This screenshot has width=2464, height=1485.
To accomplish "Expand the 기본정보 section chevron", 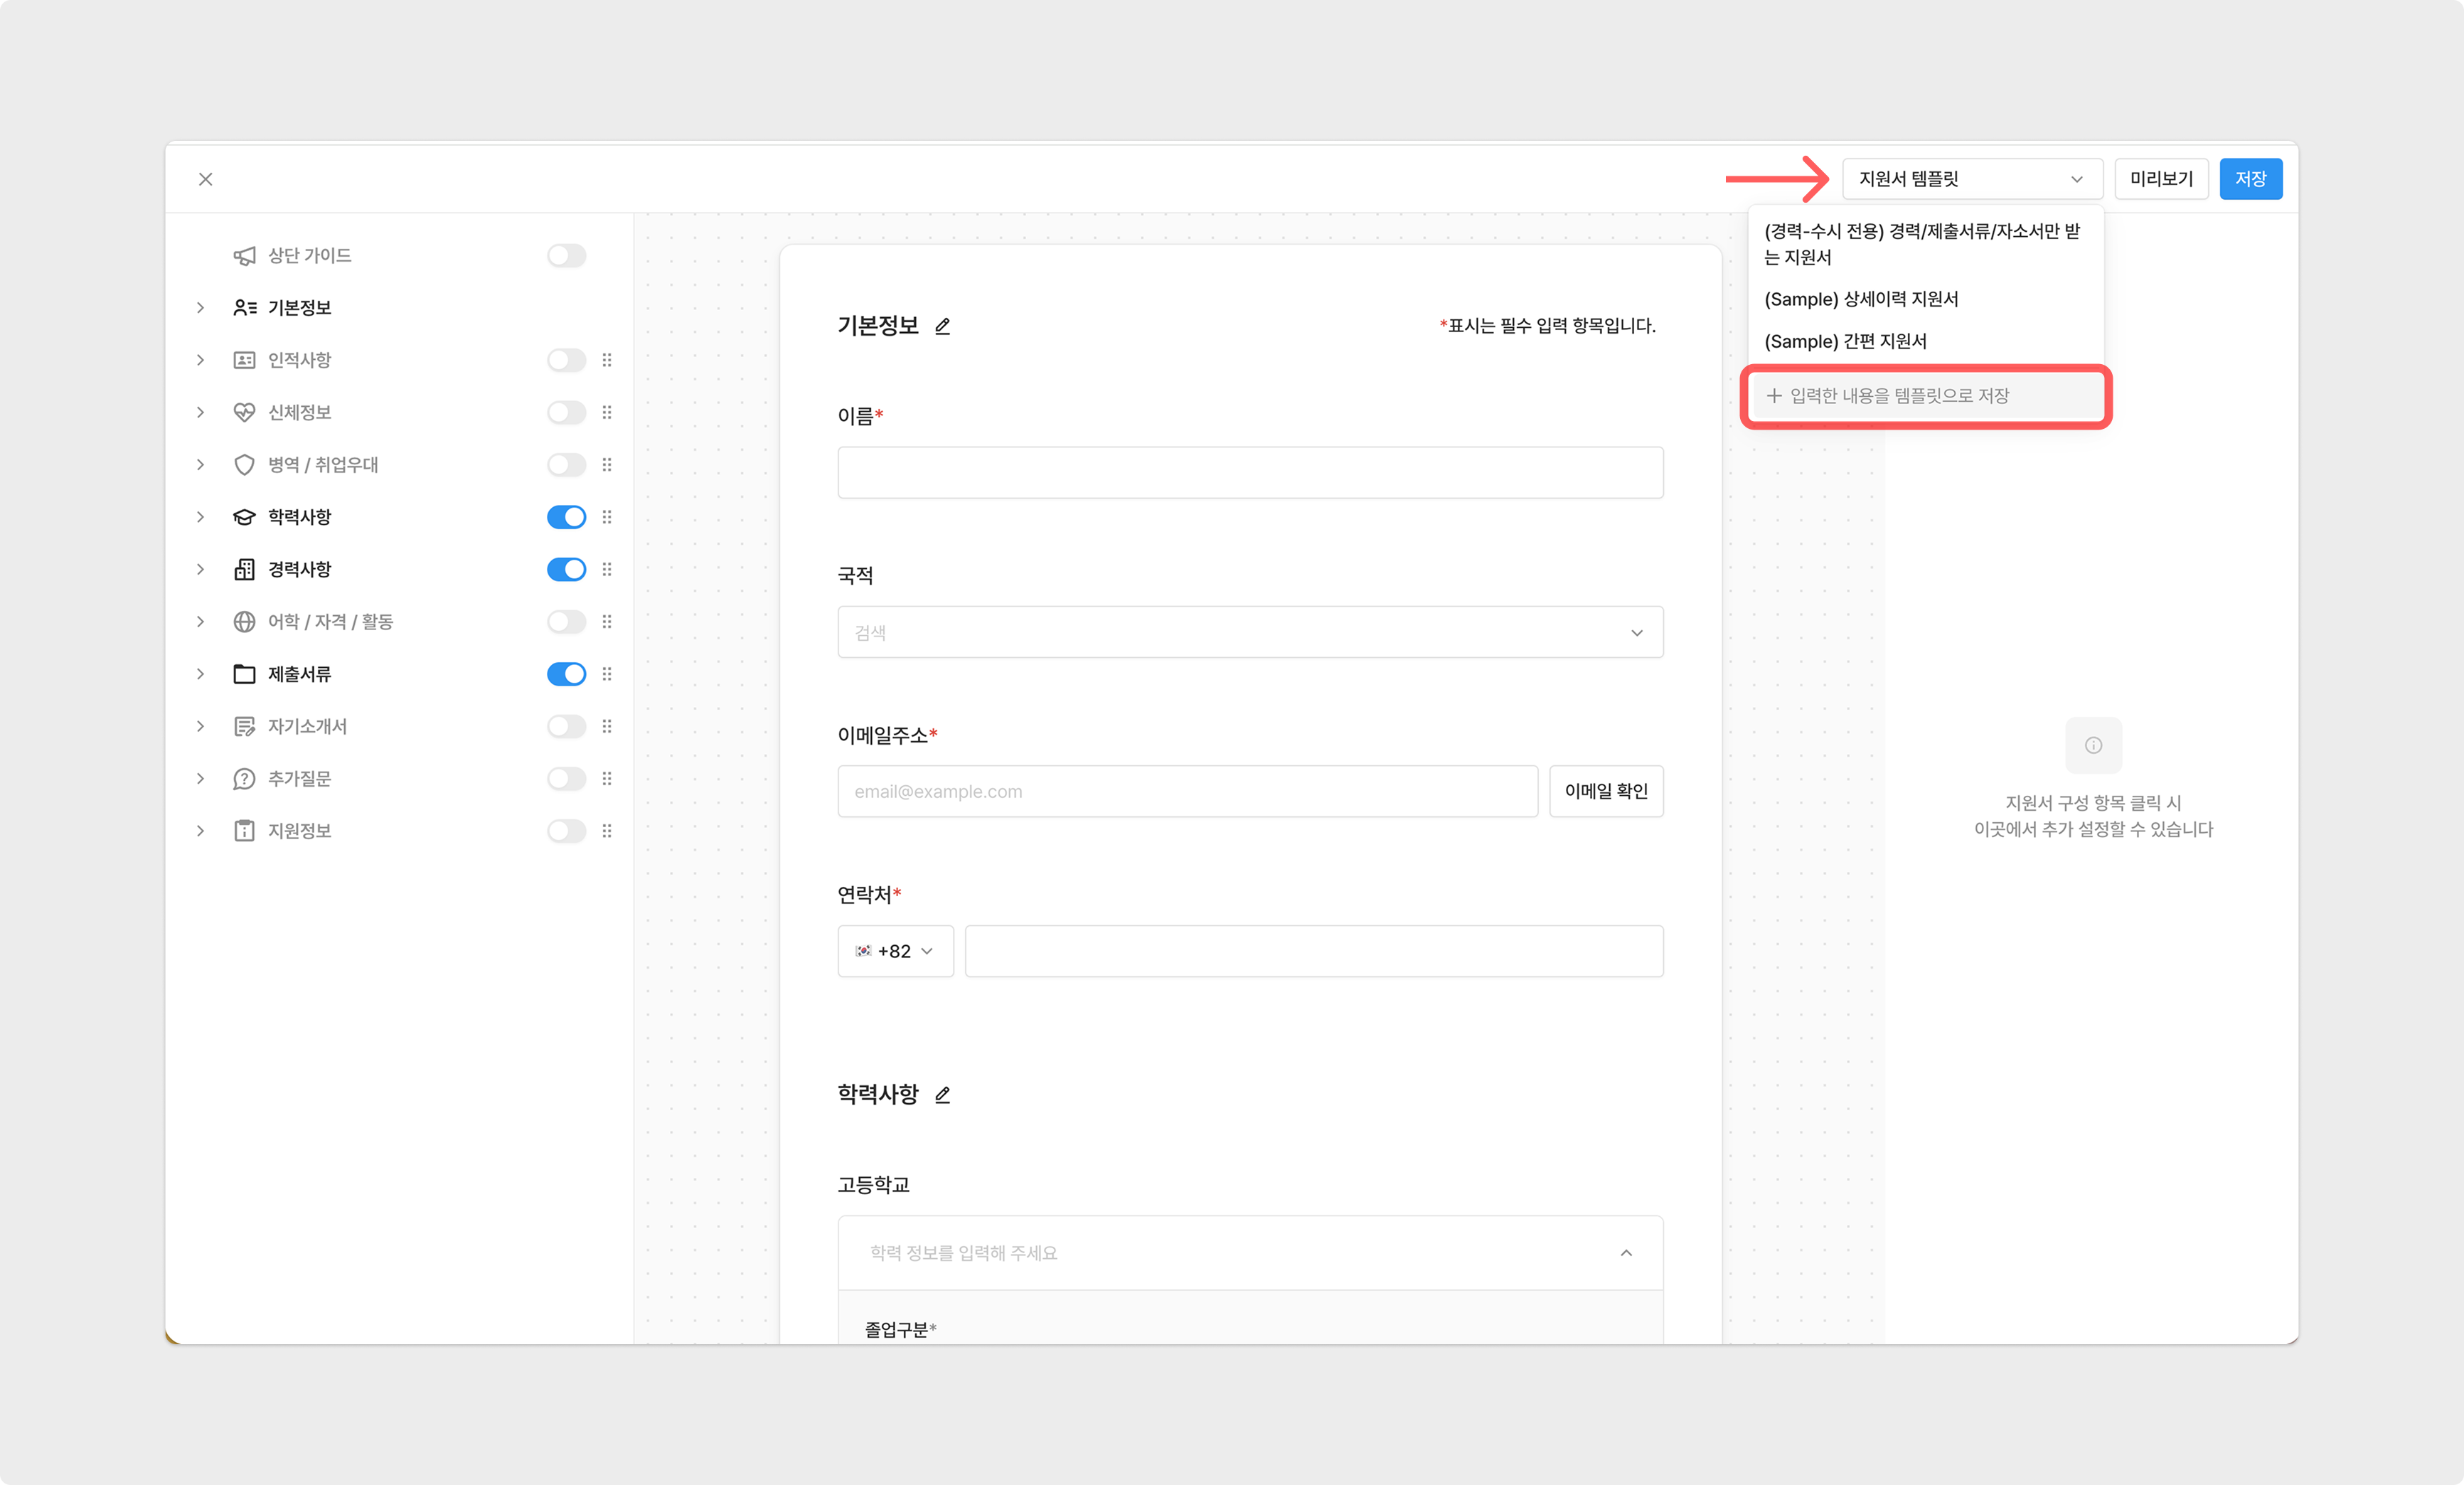I will 200,308.
